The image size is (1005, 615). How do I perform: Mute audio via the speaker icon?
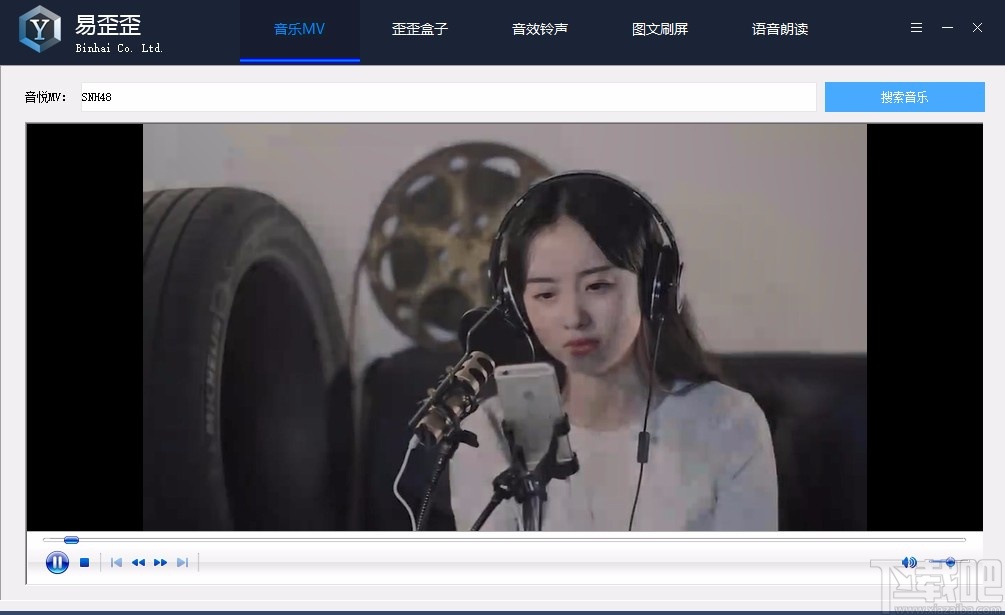click(x=909, y=562)
